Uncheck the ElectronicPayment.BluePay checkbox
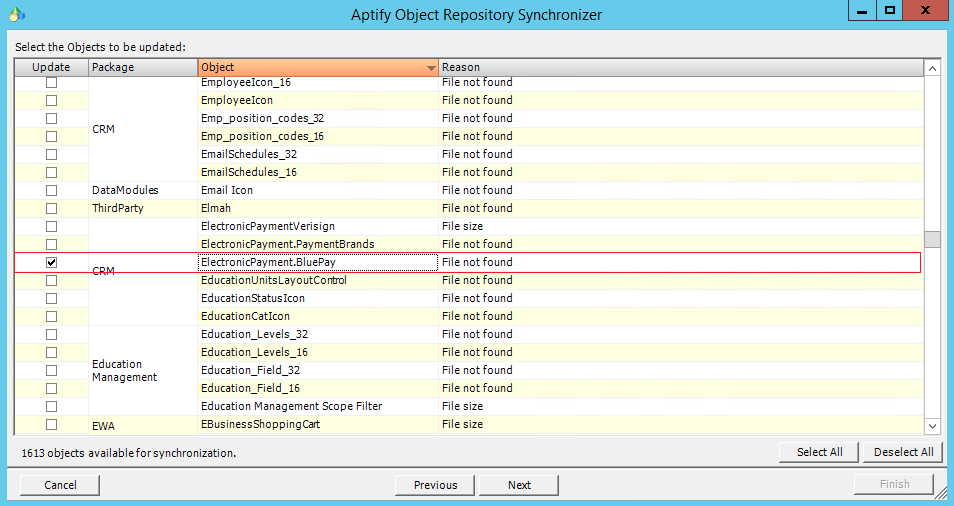The height and width of the screenshot is (506, 954). coord(52,263)
